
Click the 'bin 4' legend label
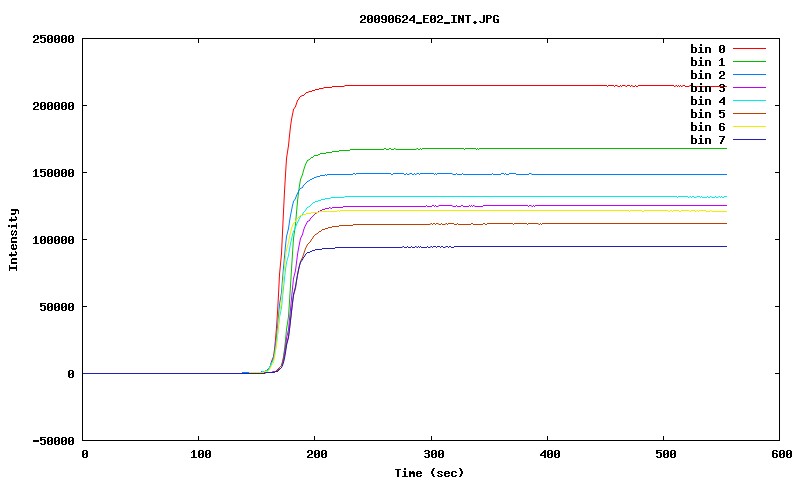(x=708, y=101)
